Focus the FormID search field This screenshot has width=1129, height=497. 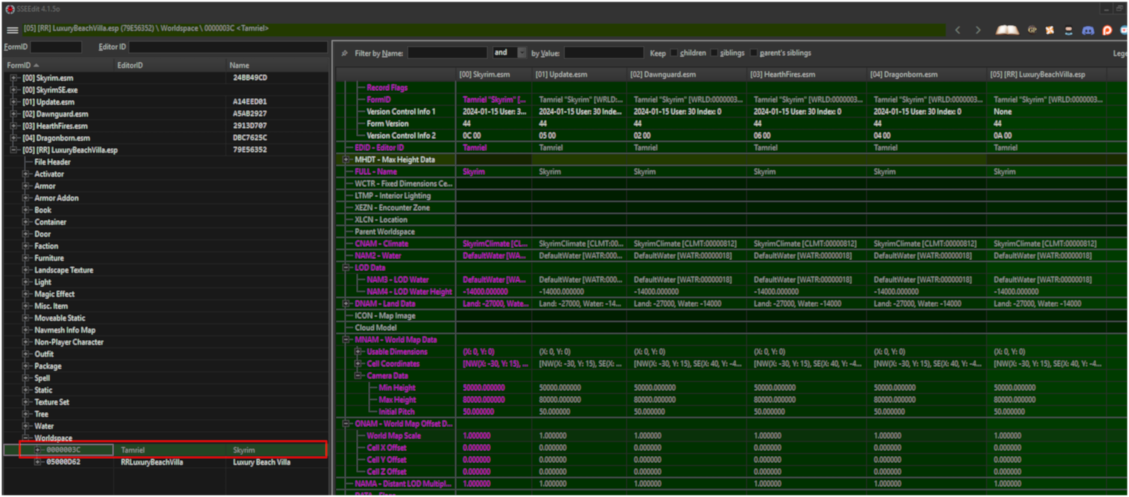(x=56, y=47)
